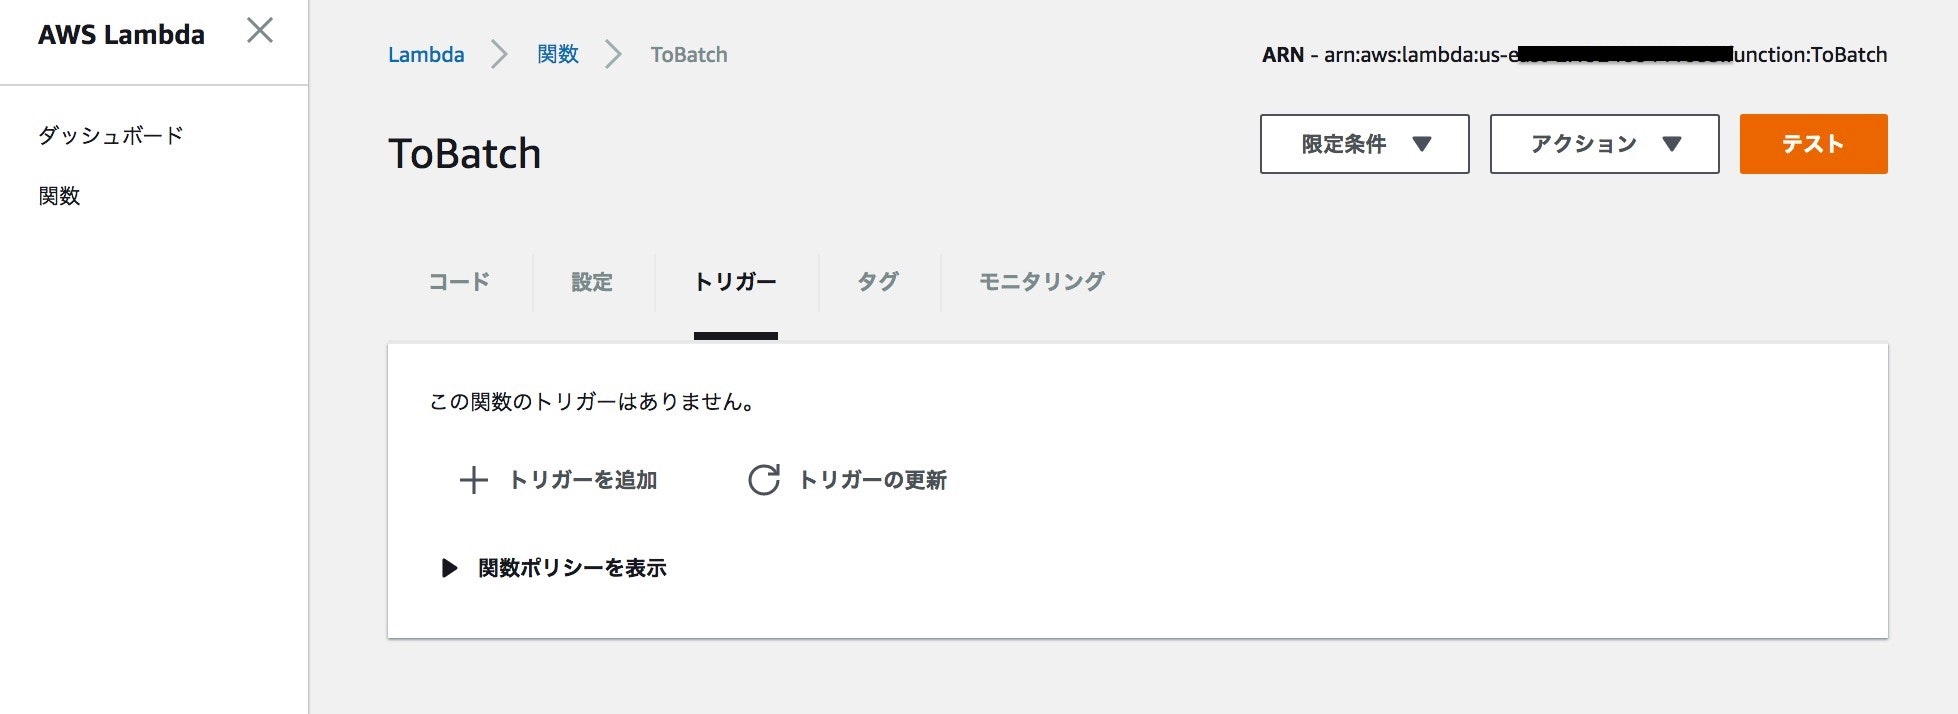Open the モニタリング tab

point(1041,282)
